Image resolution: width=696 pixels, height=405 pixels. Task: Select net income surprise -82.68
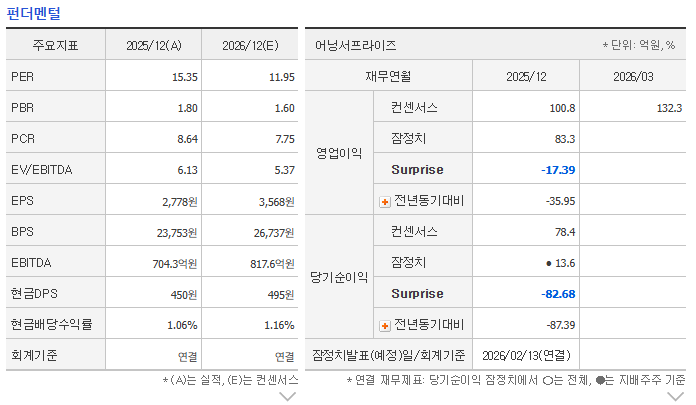[x=558, y=294]
